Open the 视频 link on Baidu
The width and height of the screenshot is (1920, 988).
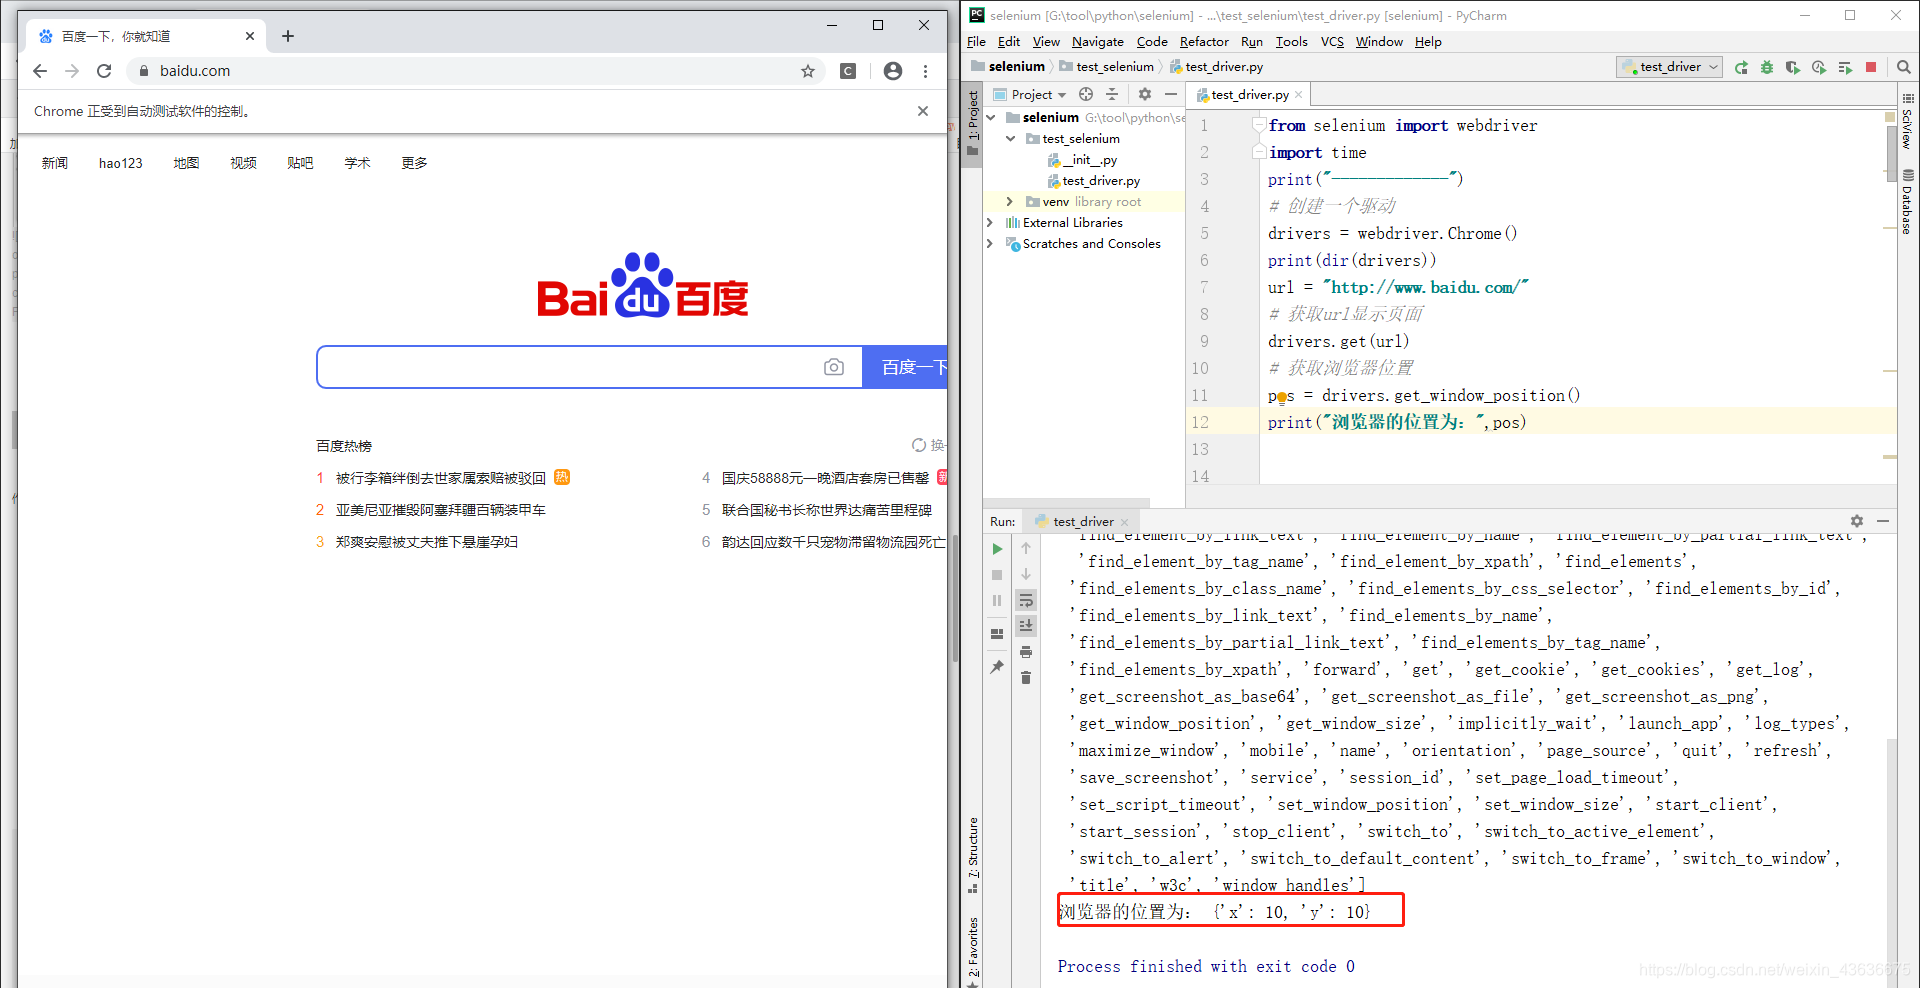point(243,163)
